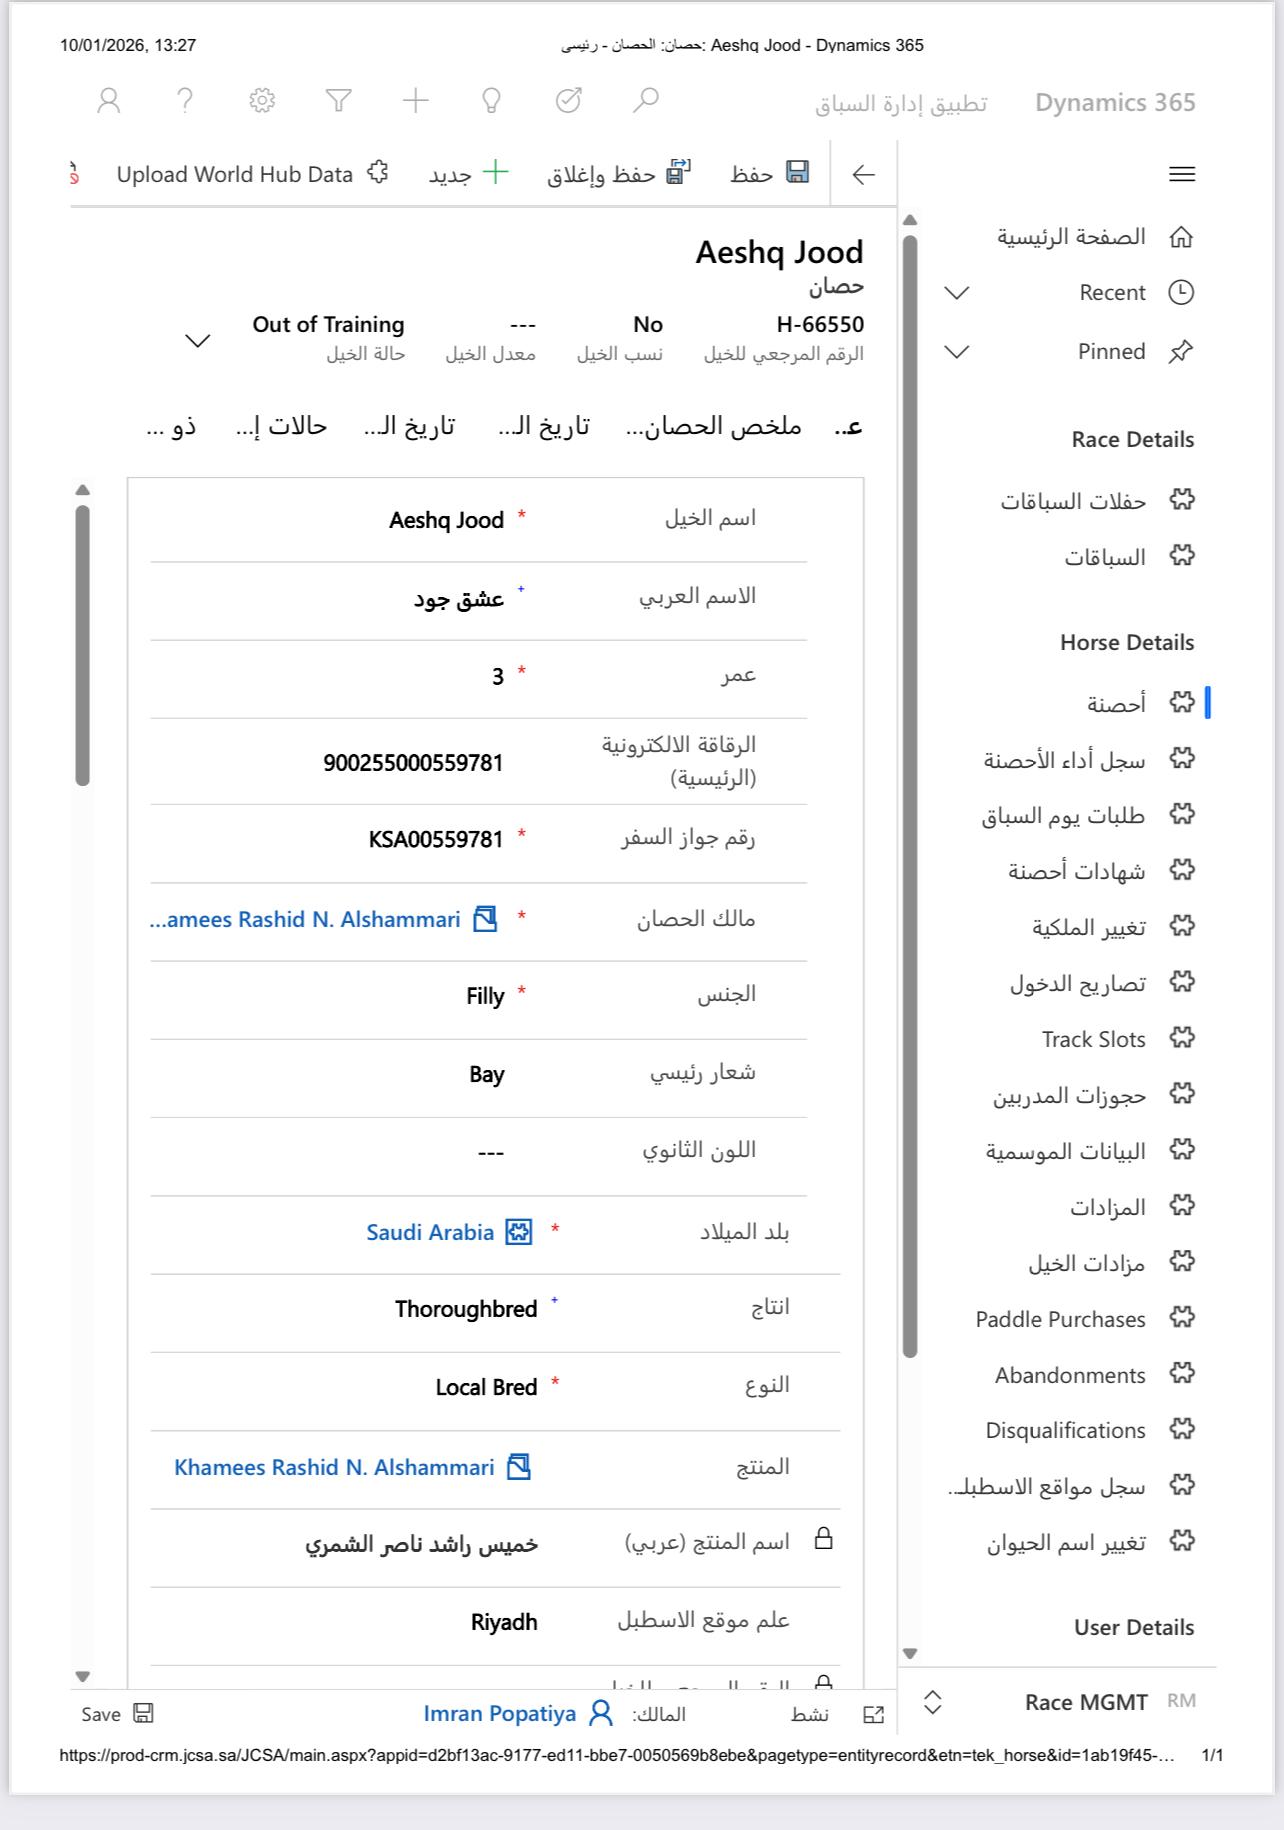Click the passport number field KSA00559781
This screenshot has height=1830, width=1284.
click(x=436, y=839)
